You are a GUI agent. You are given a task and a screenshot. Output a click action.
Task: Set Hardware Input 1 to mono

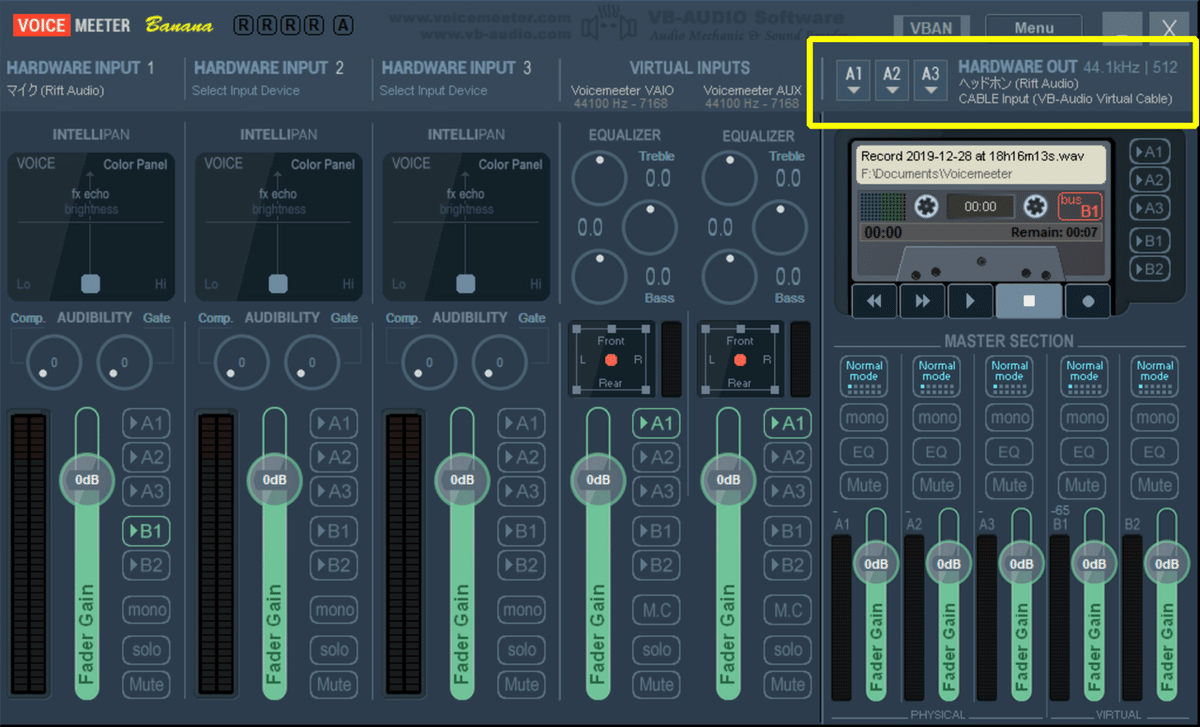(x=146, y=609)
